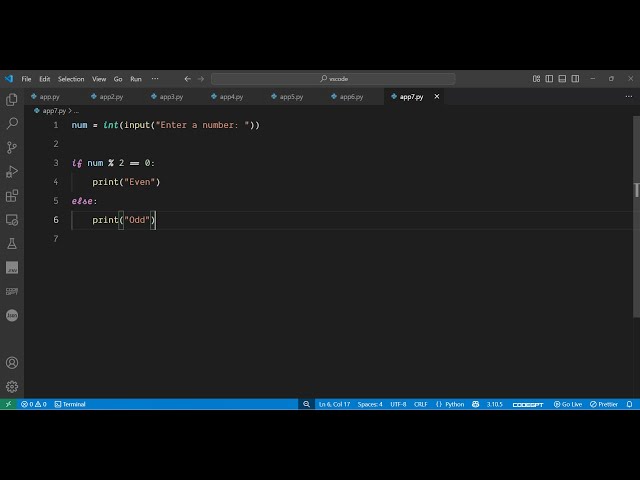Open the Testing flask view
Viewport: 640px width, 480px height.
12,244
